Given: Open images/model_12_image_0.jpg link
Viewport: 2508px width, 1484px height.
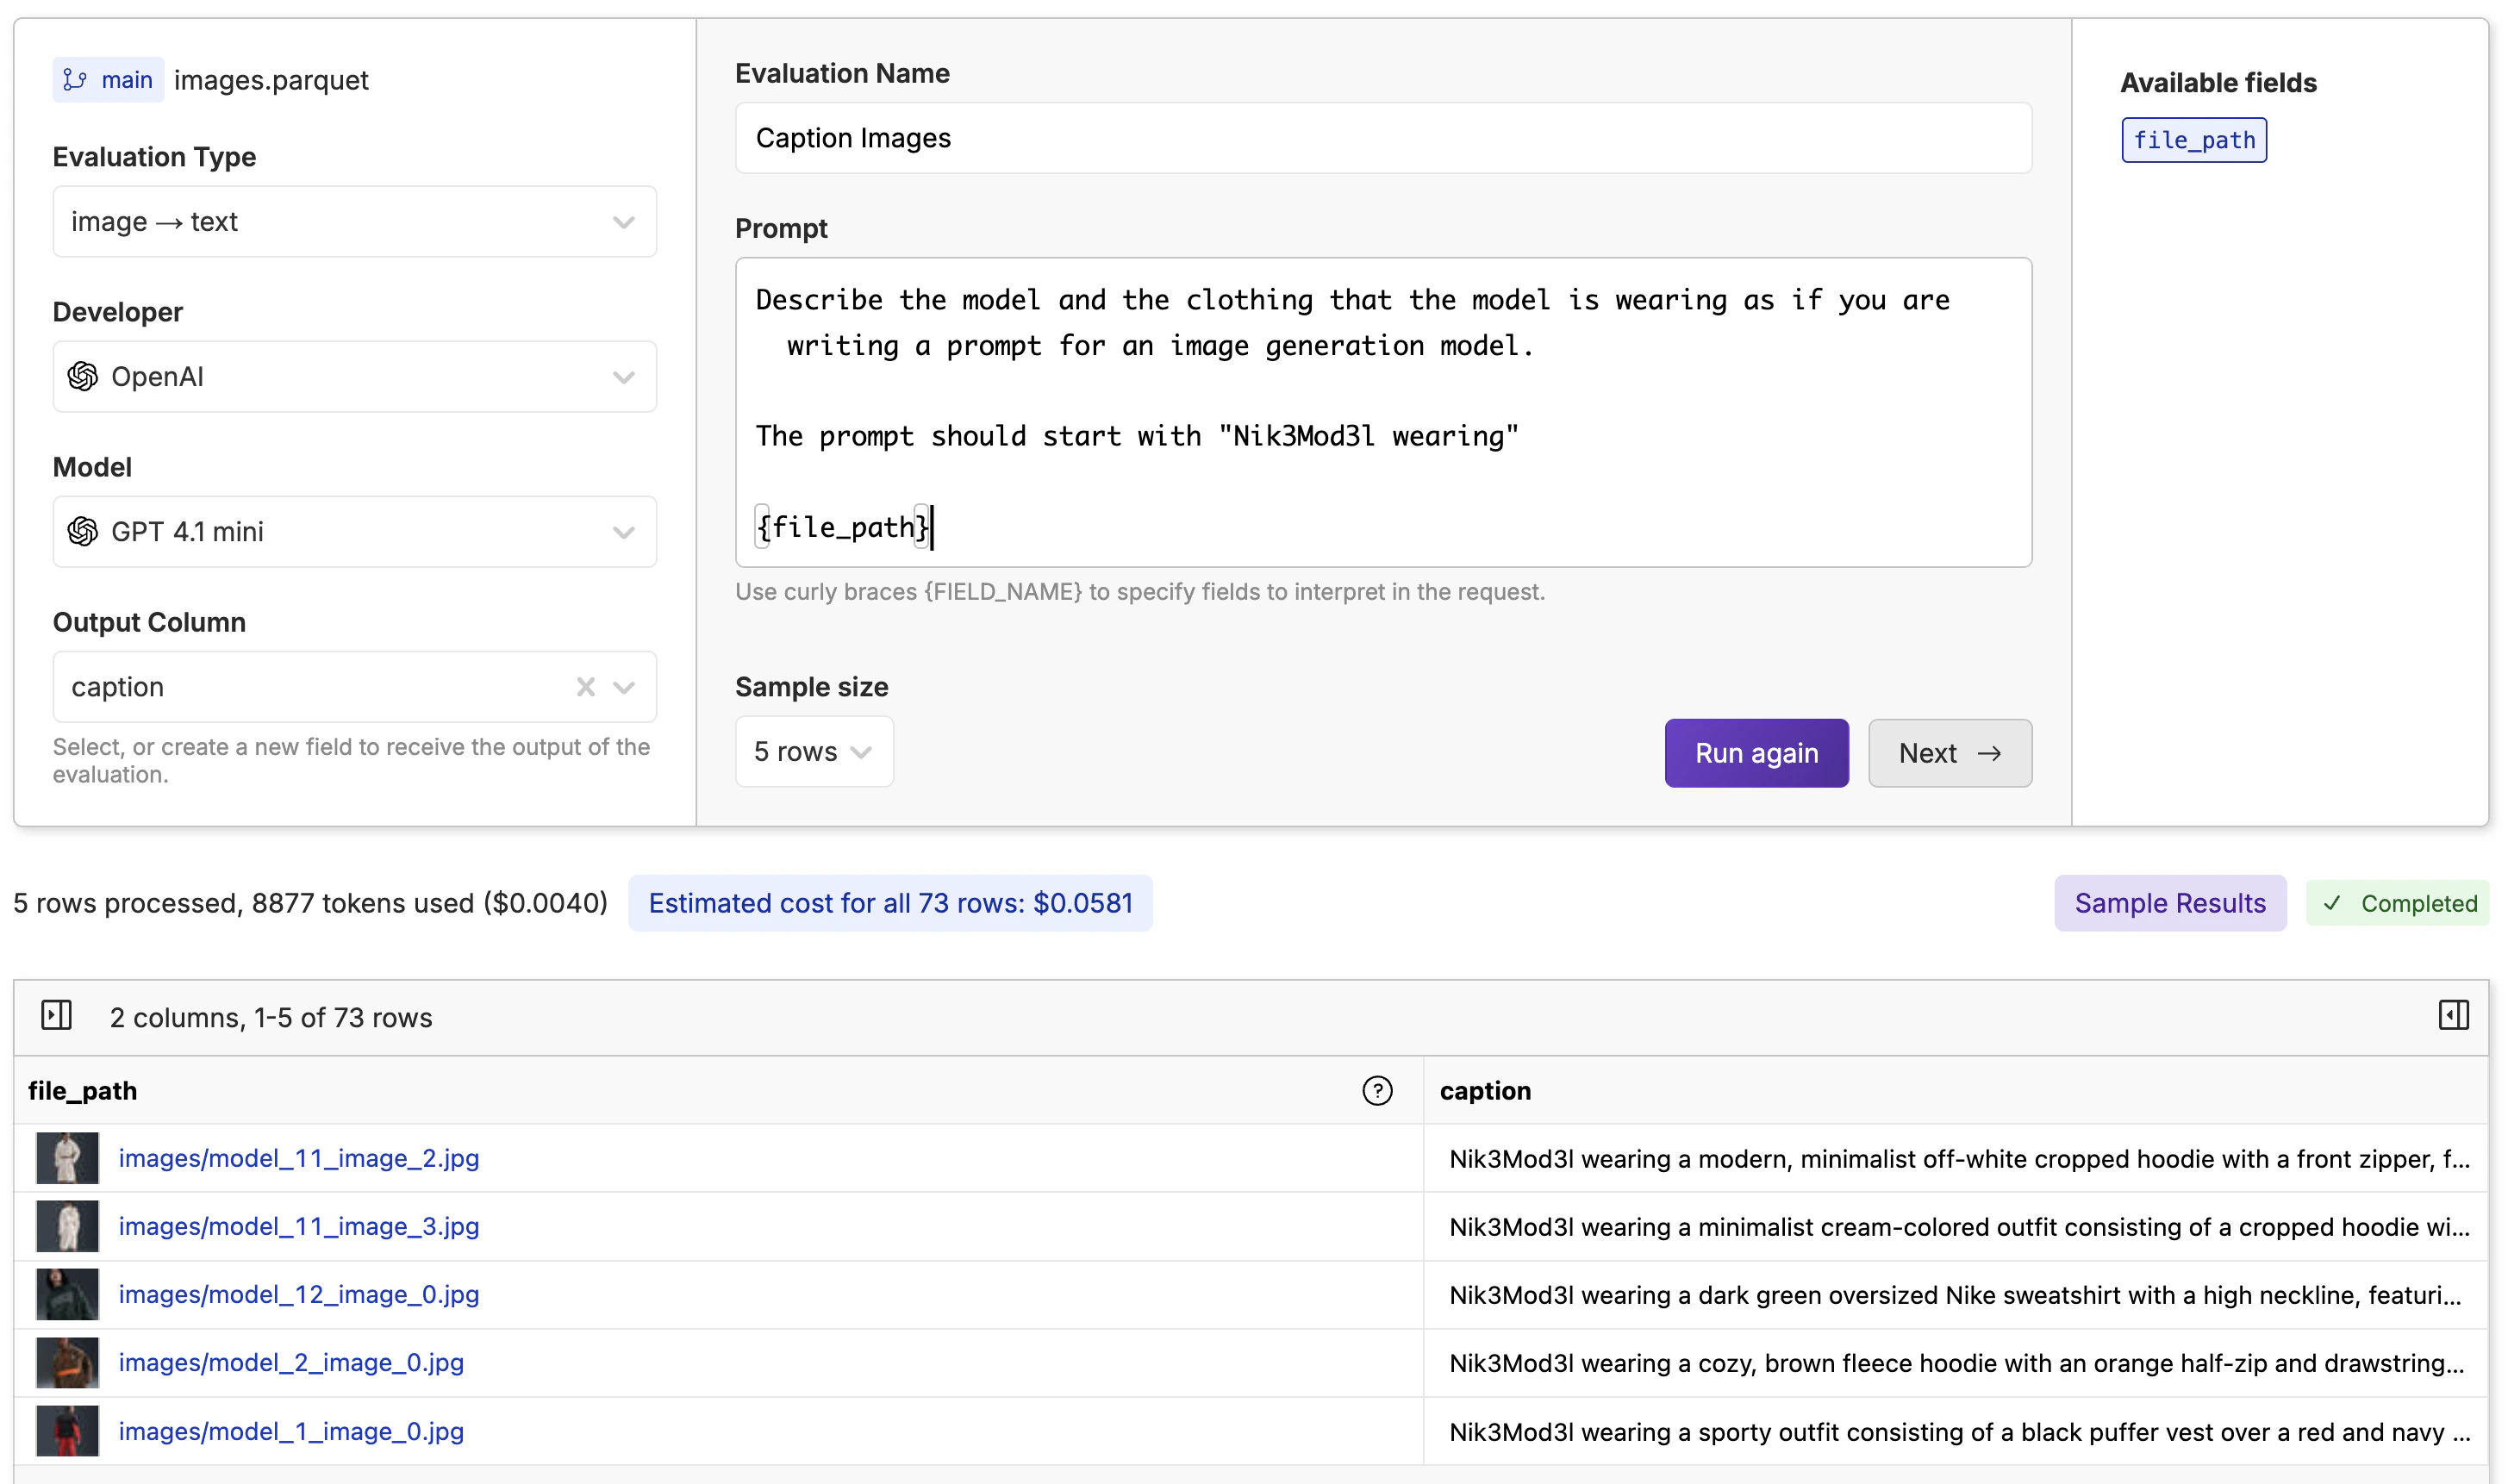Looking at the screenshot, I should tap(298, 1295).
